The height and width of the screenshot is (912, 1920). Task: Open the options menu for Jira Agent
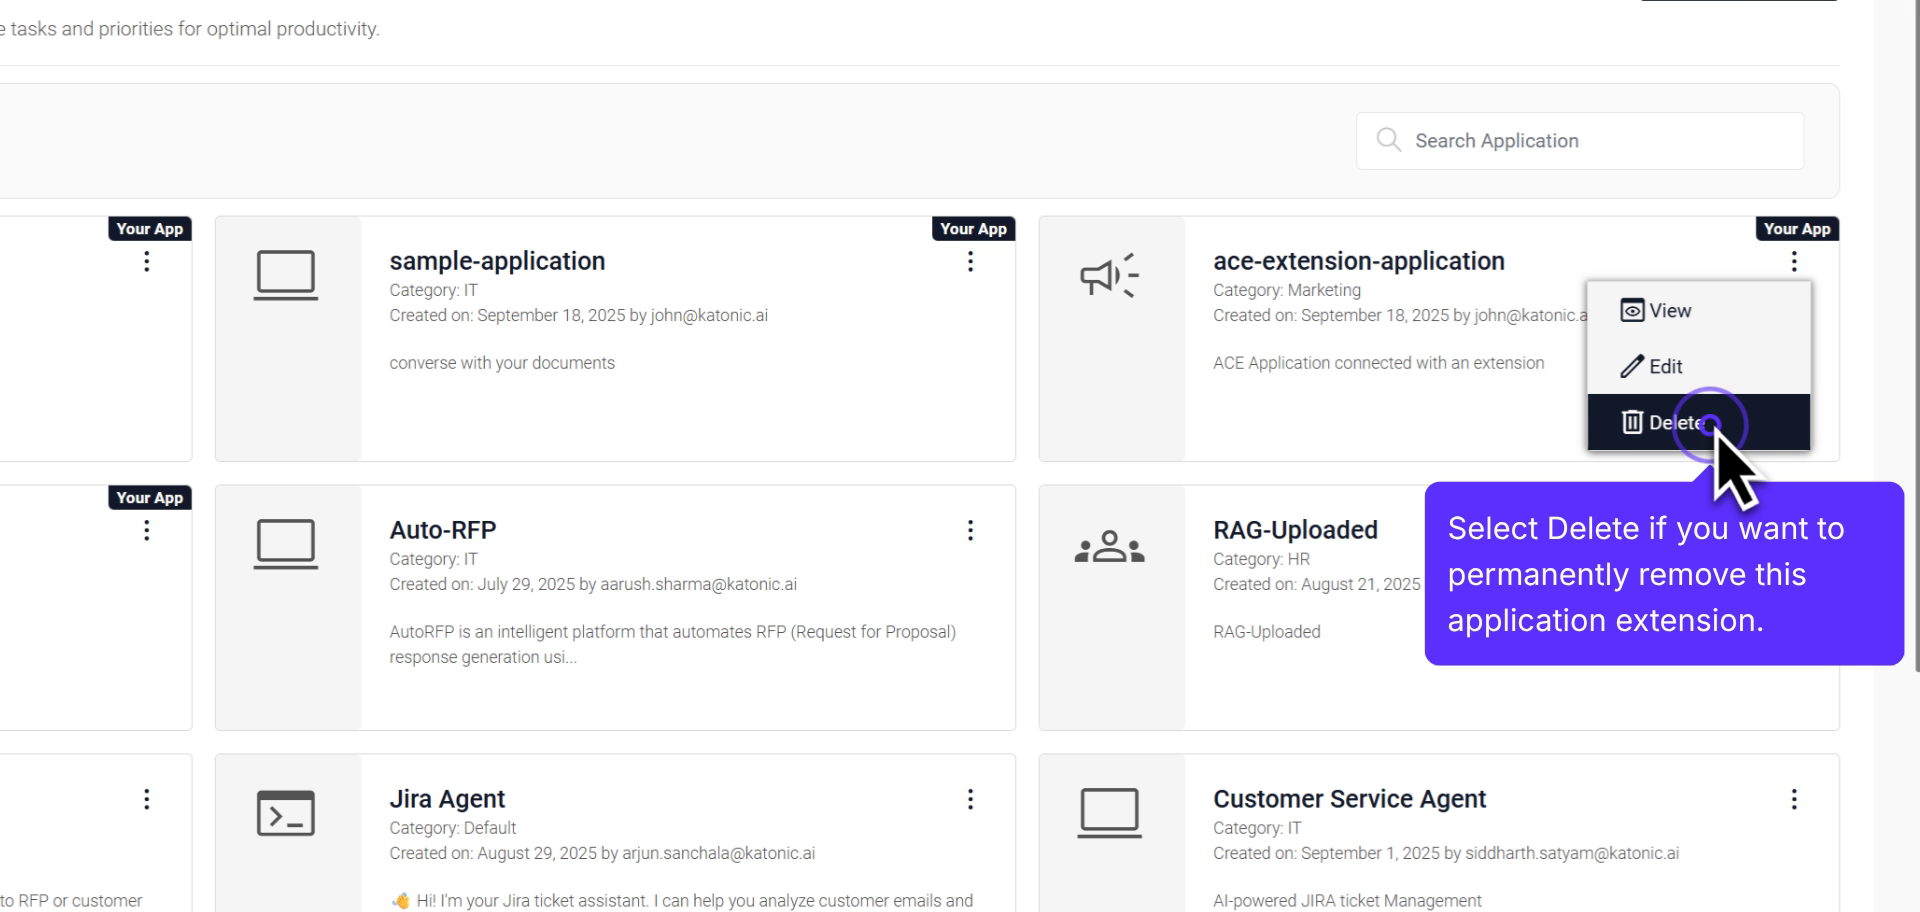(x=969, y=799)
